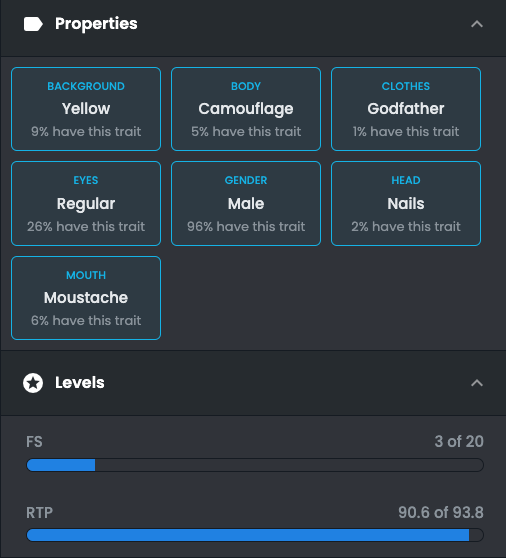Click the FS level label

point(34,442)
